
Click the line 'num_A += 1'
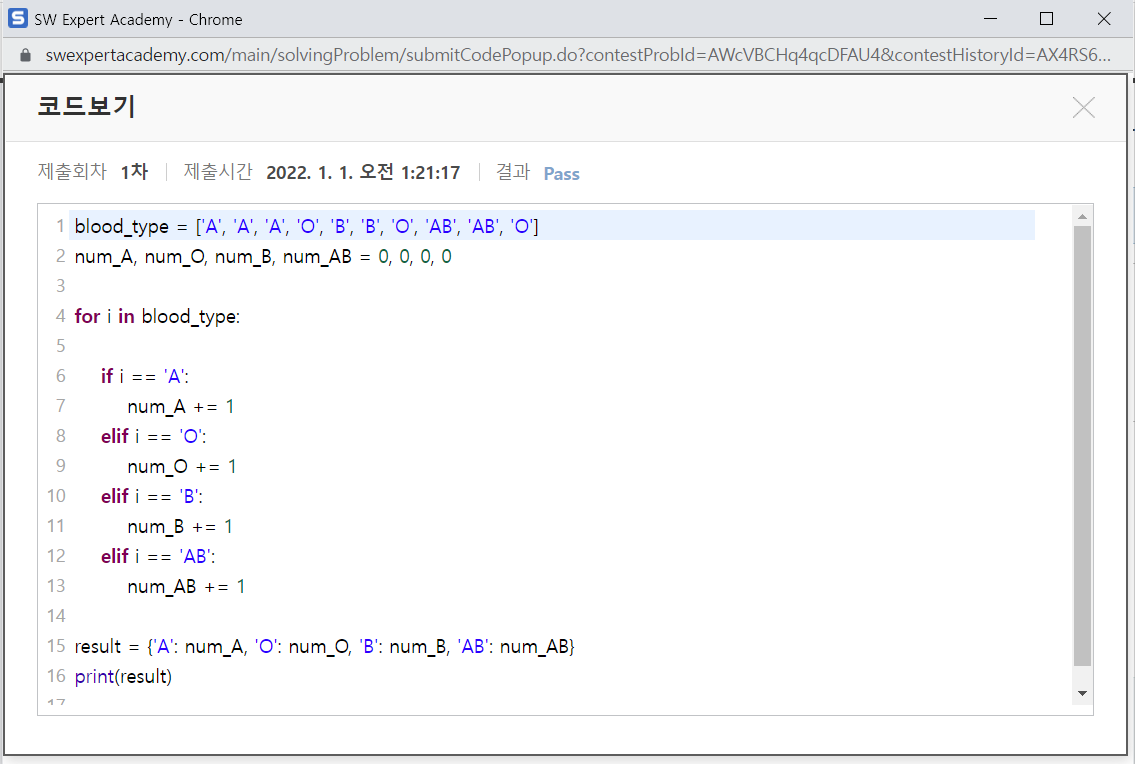(181, 407)
